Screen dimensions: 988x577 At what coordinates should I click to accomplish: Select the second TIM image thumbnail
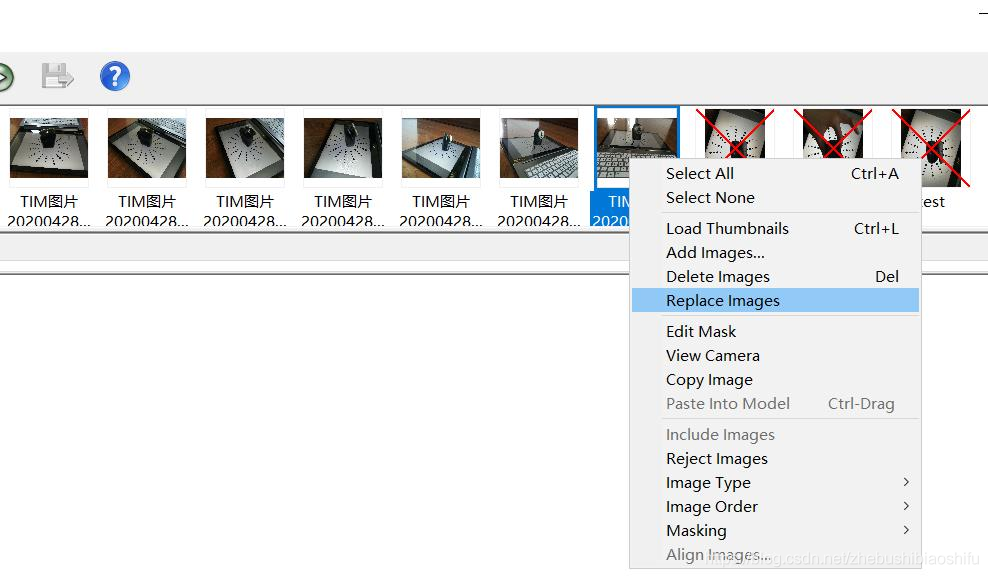click(147, 148)
